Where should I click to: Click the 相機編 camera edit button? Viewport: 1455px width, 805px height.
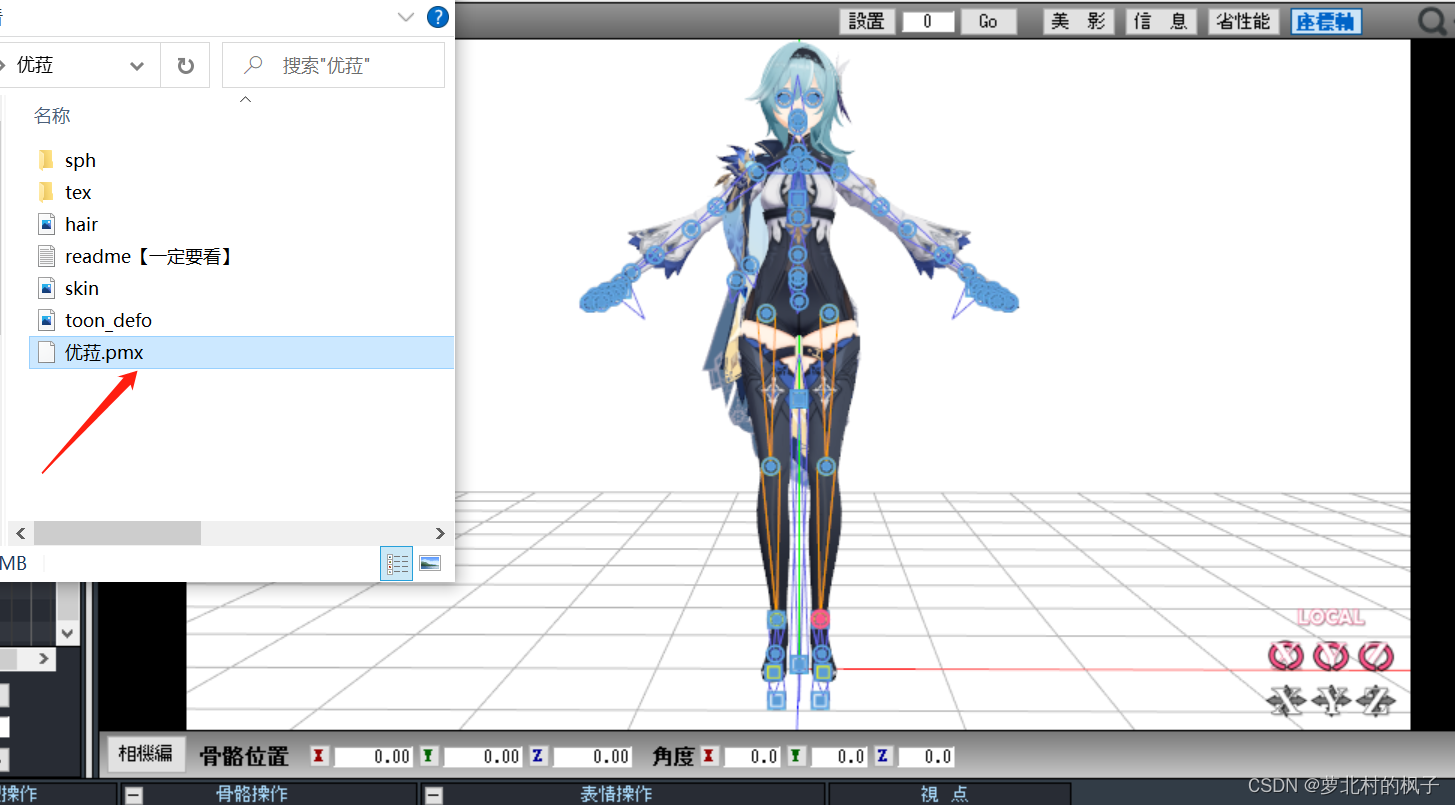tap(146, 754)
